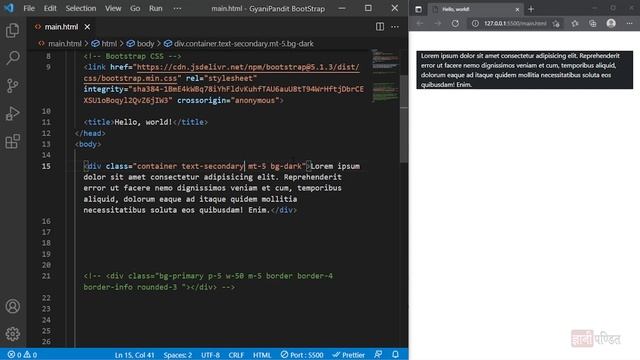This screenshot has width=640, height=360.
Task: Open browser Favorites list
Action: [575, 24]
